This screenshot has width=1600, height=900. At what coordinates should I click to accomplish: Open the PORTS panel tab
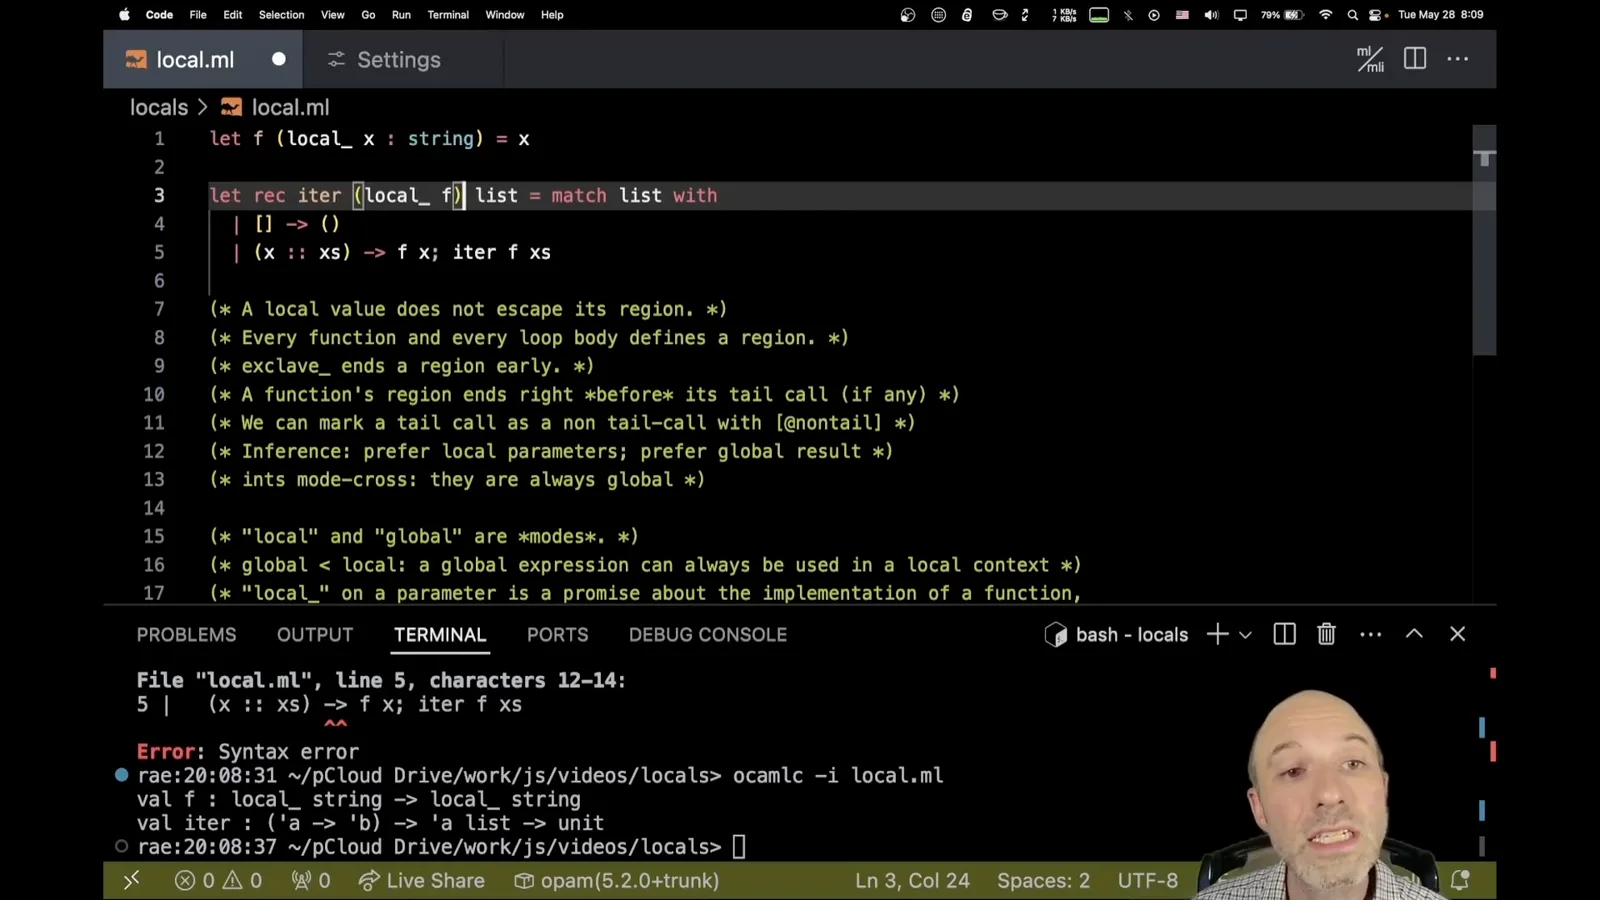pos(558,635)
